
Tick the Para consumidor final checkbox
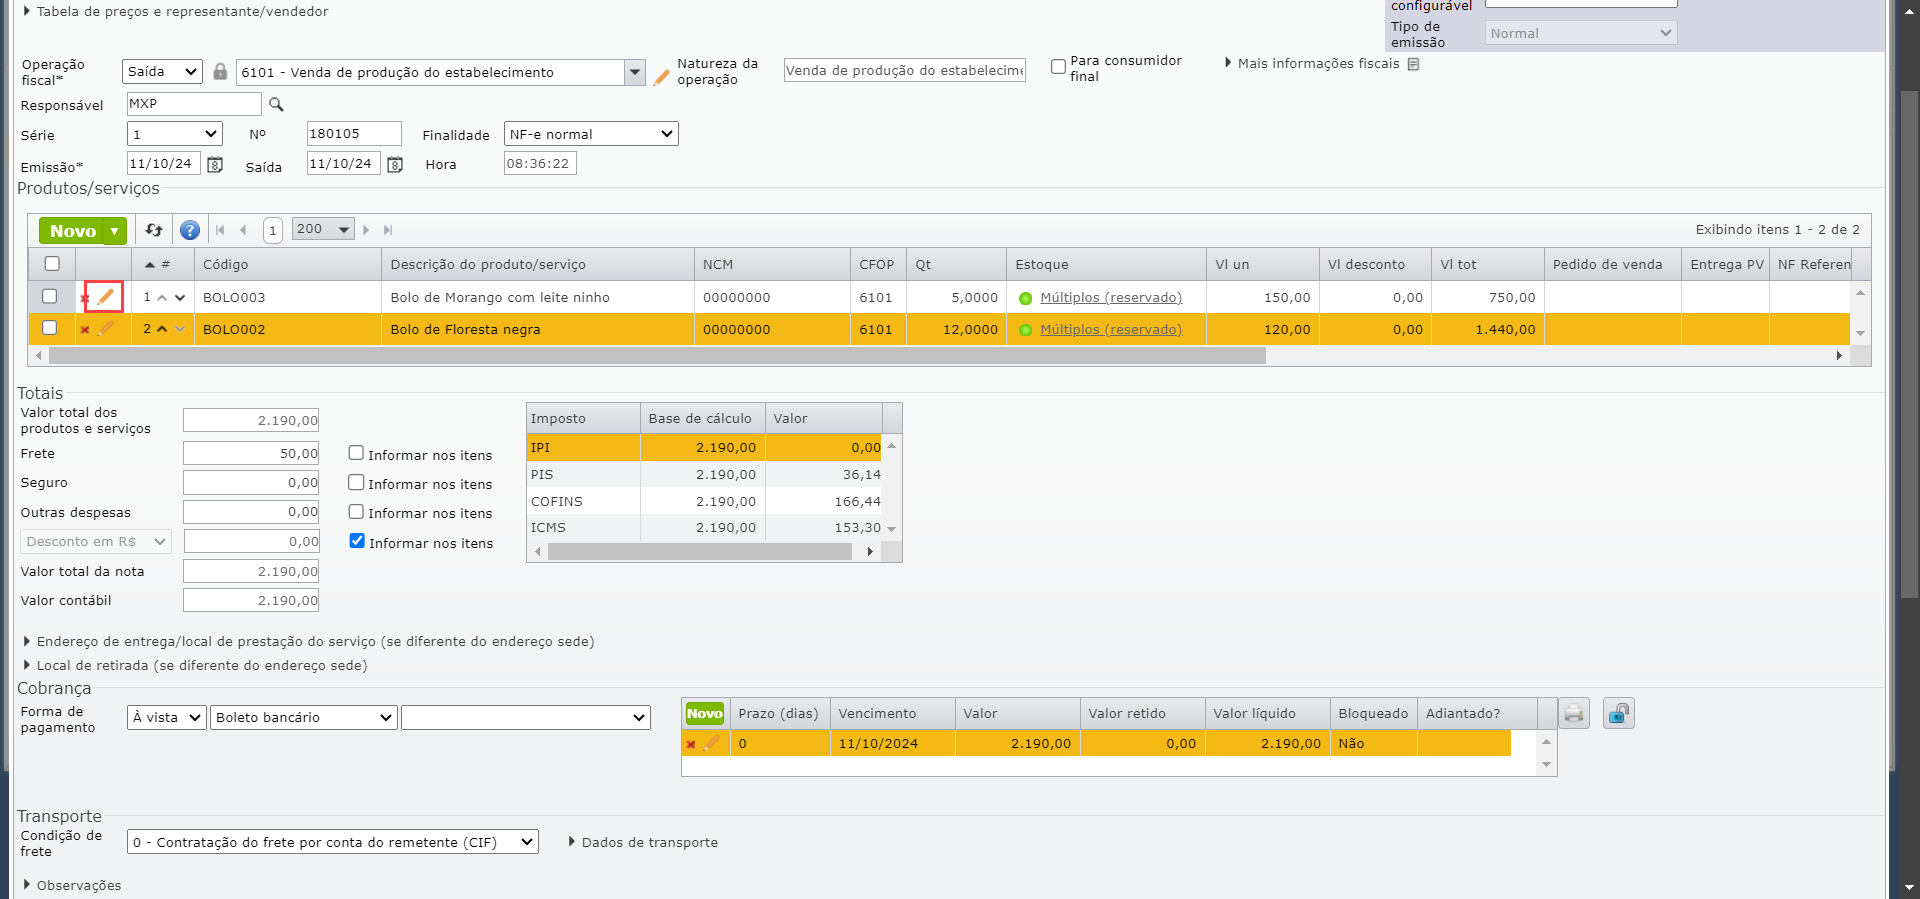point(1058,67)
